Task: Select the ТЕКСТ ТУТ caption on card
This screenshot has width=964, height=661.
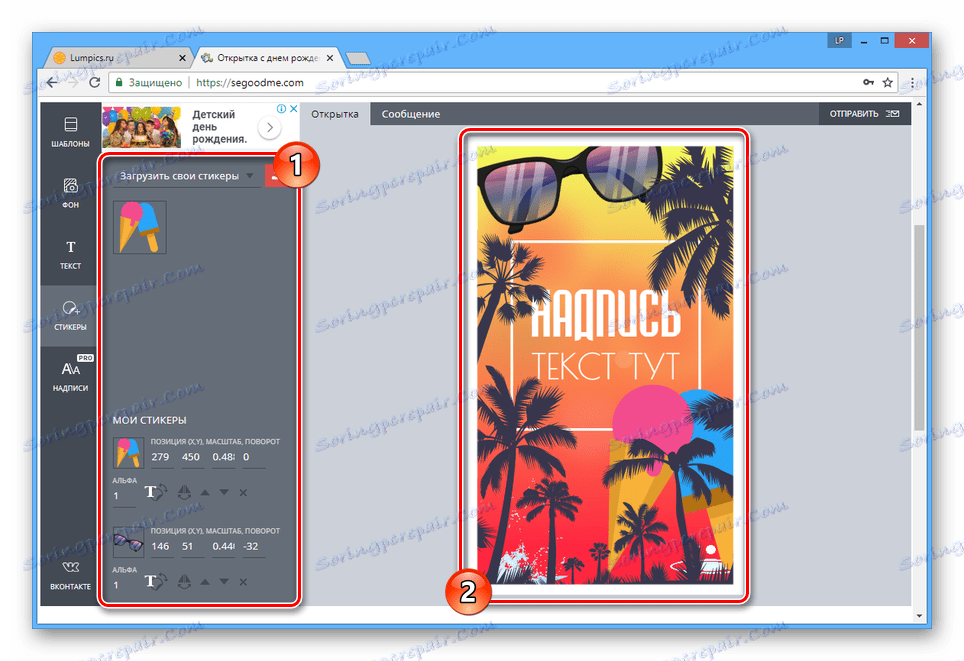Action: pyautogui.click(x=606, y=366)
